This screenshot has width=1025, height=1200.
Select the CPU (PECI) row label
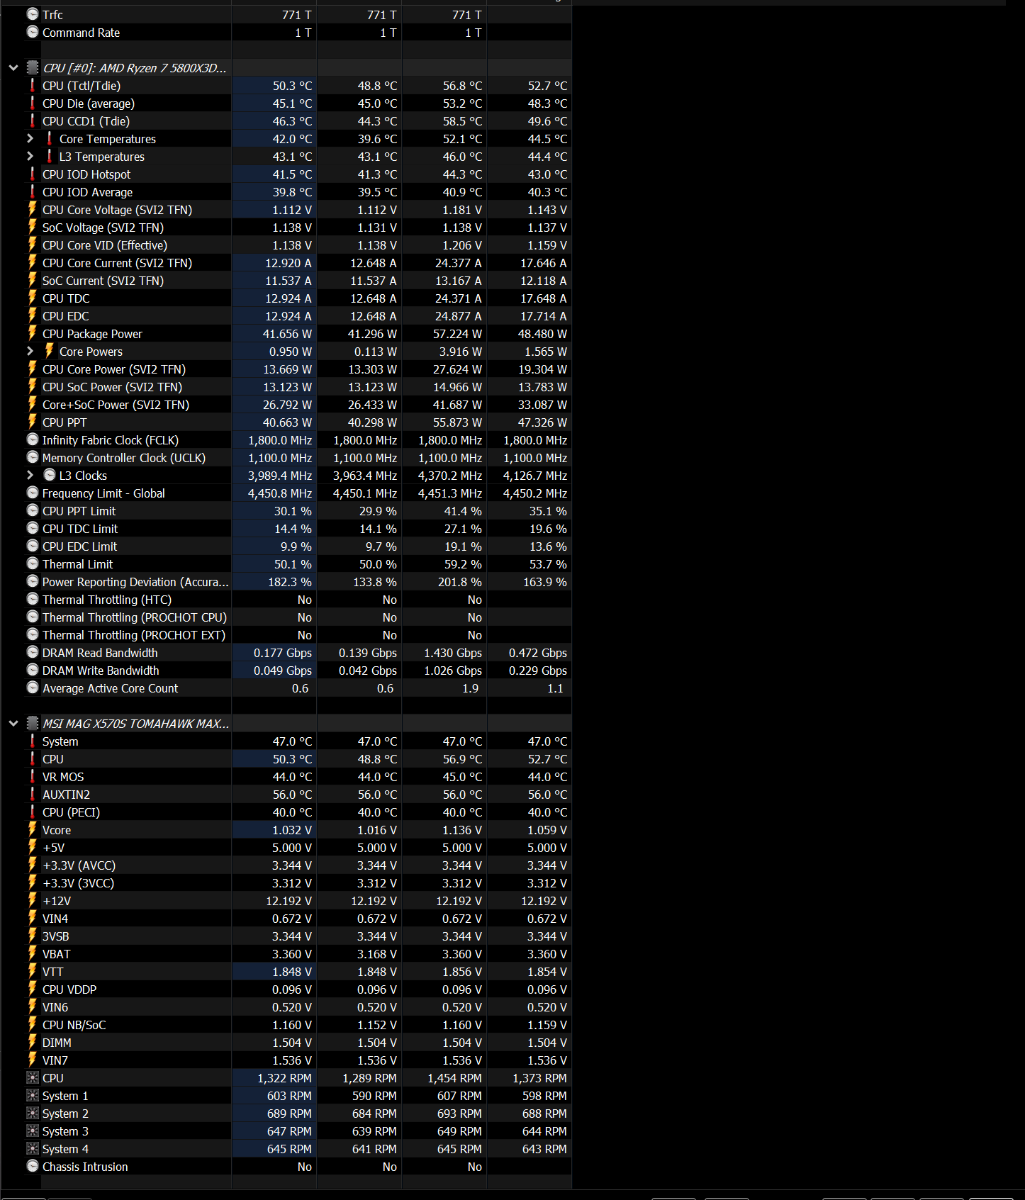71,812
